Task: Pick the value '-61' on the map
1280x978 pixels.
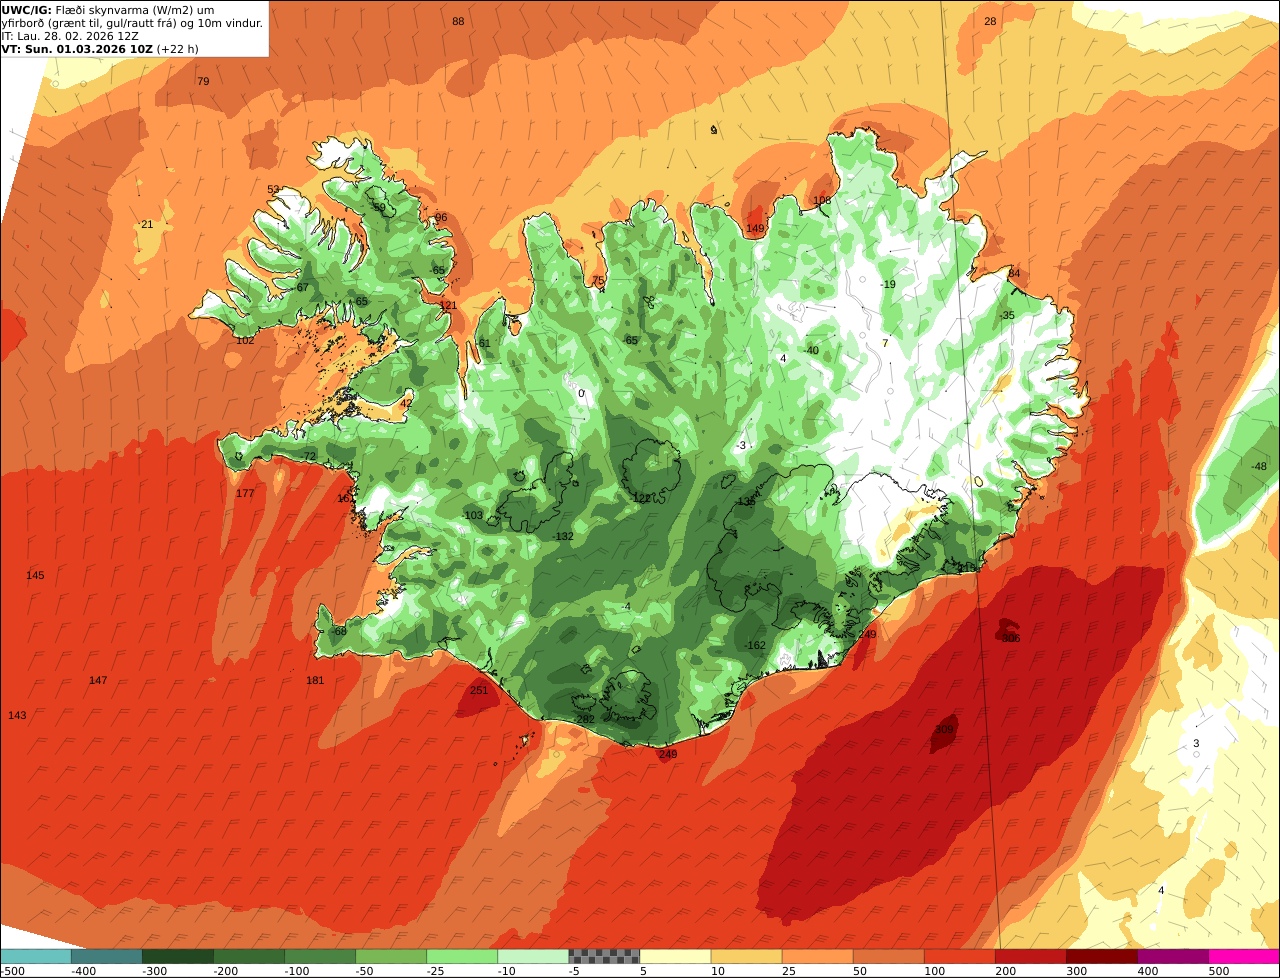Action: [x=483, y=343]
